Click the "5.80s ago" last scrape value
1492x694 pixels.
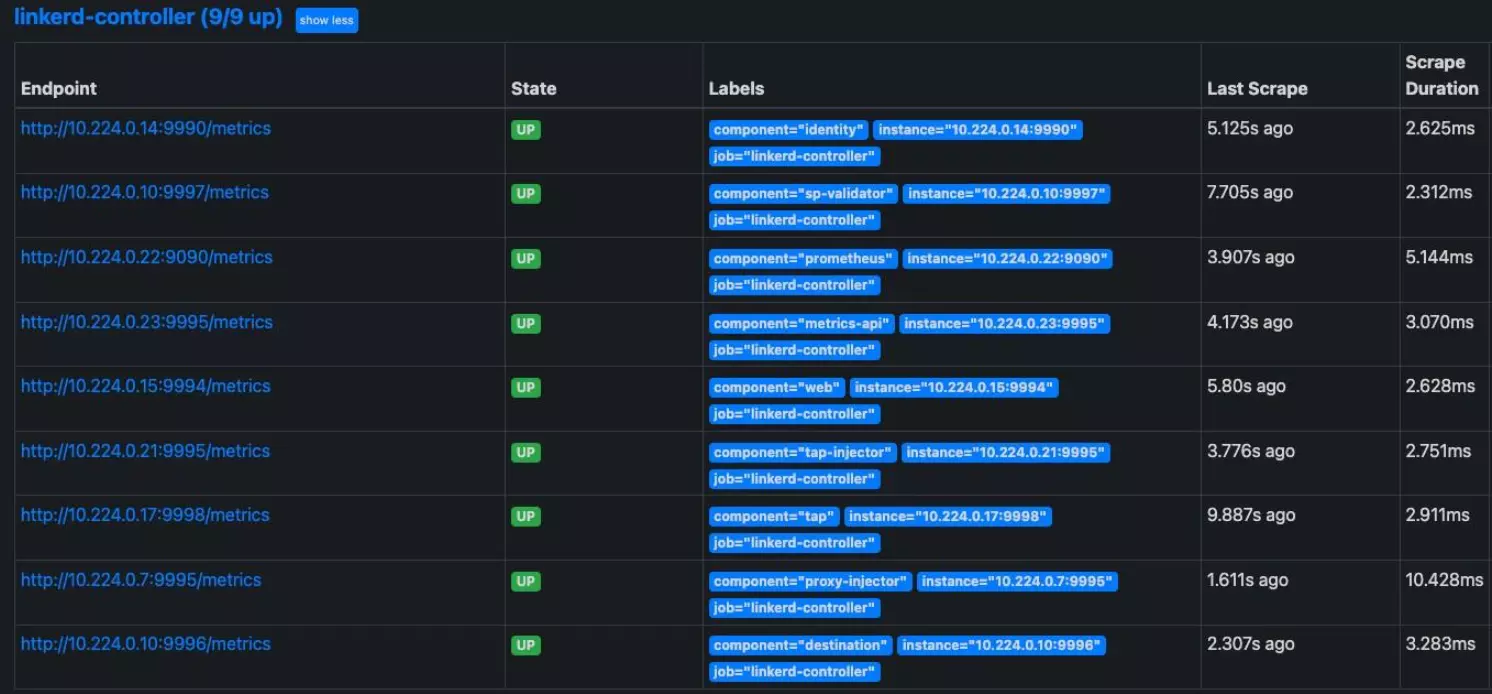[1246, 386]
